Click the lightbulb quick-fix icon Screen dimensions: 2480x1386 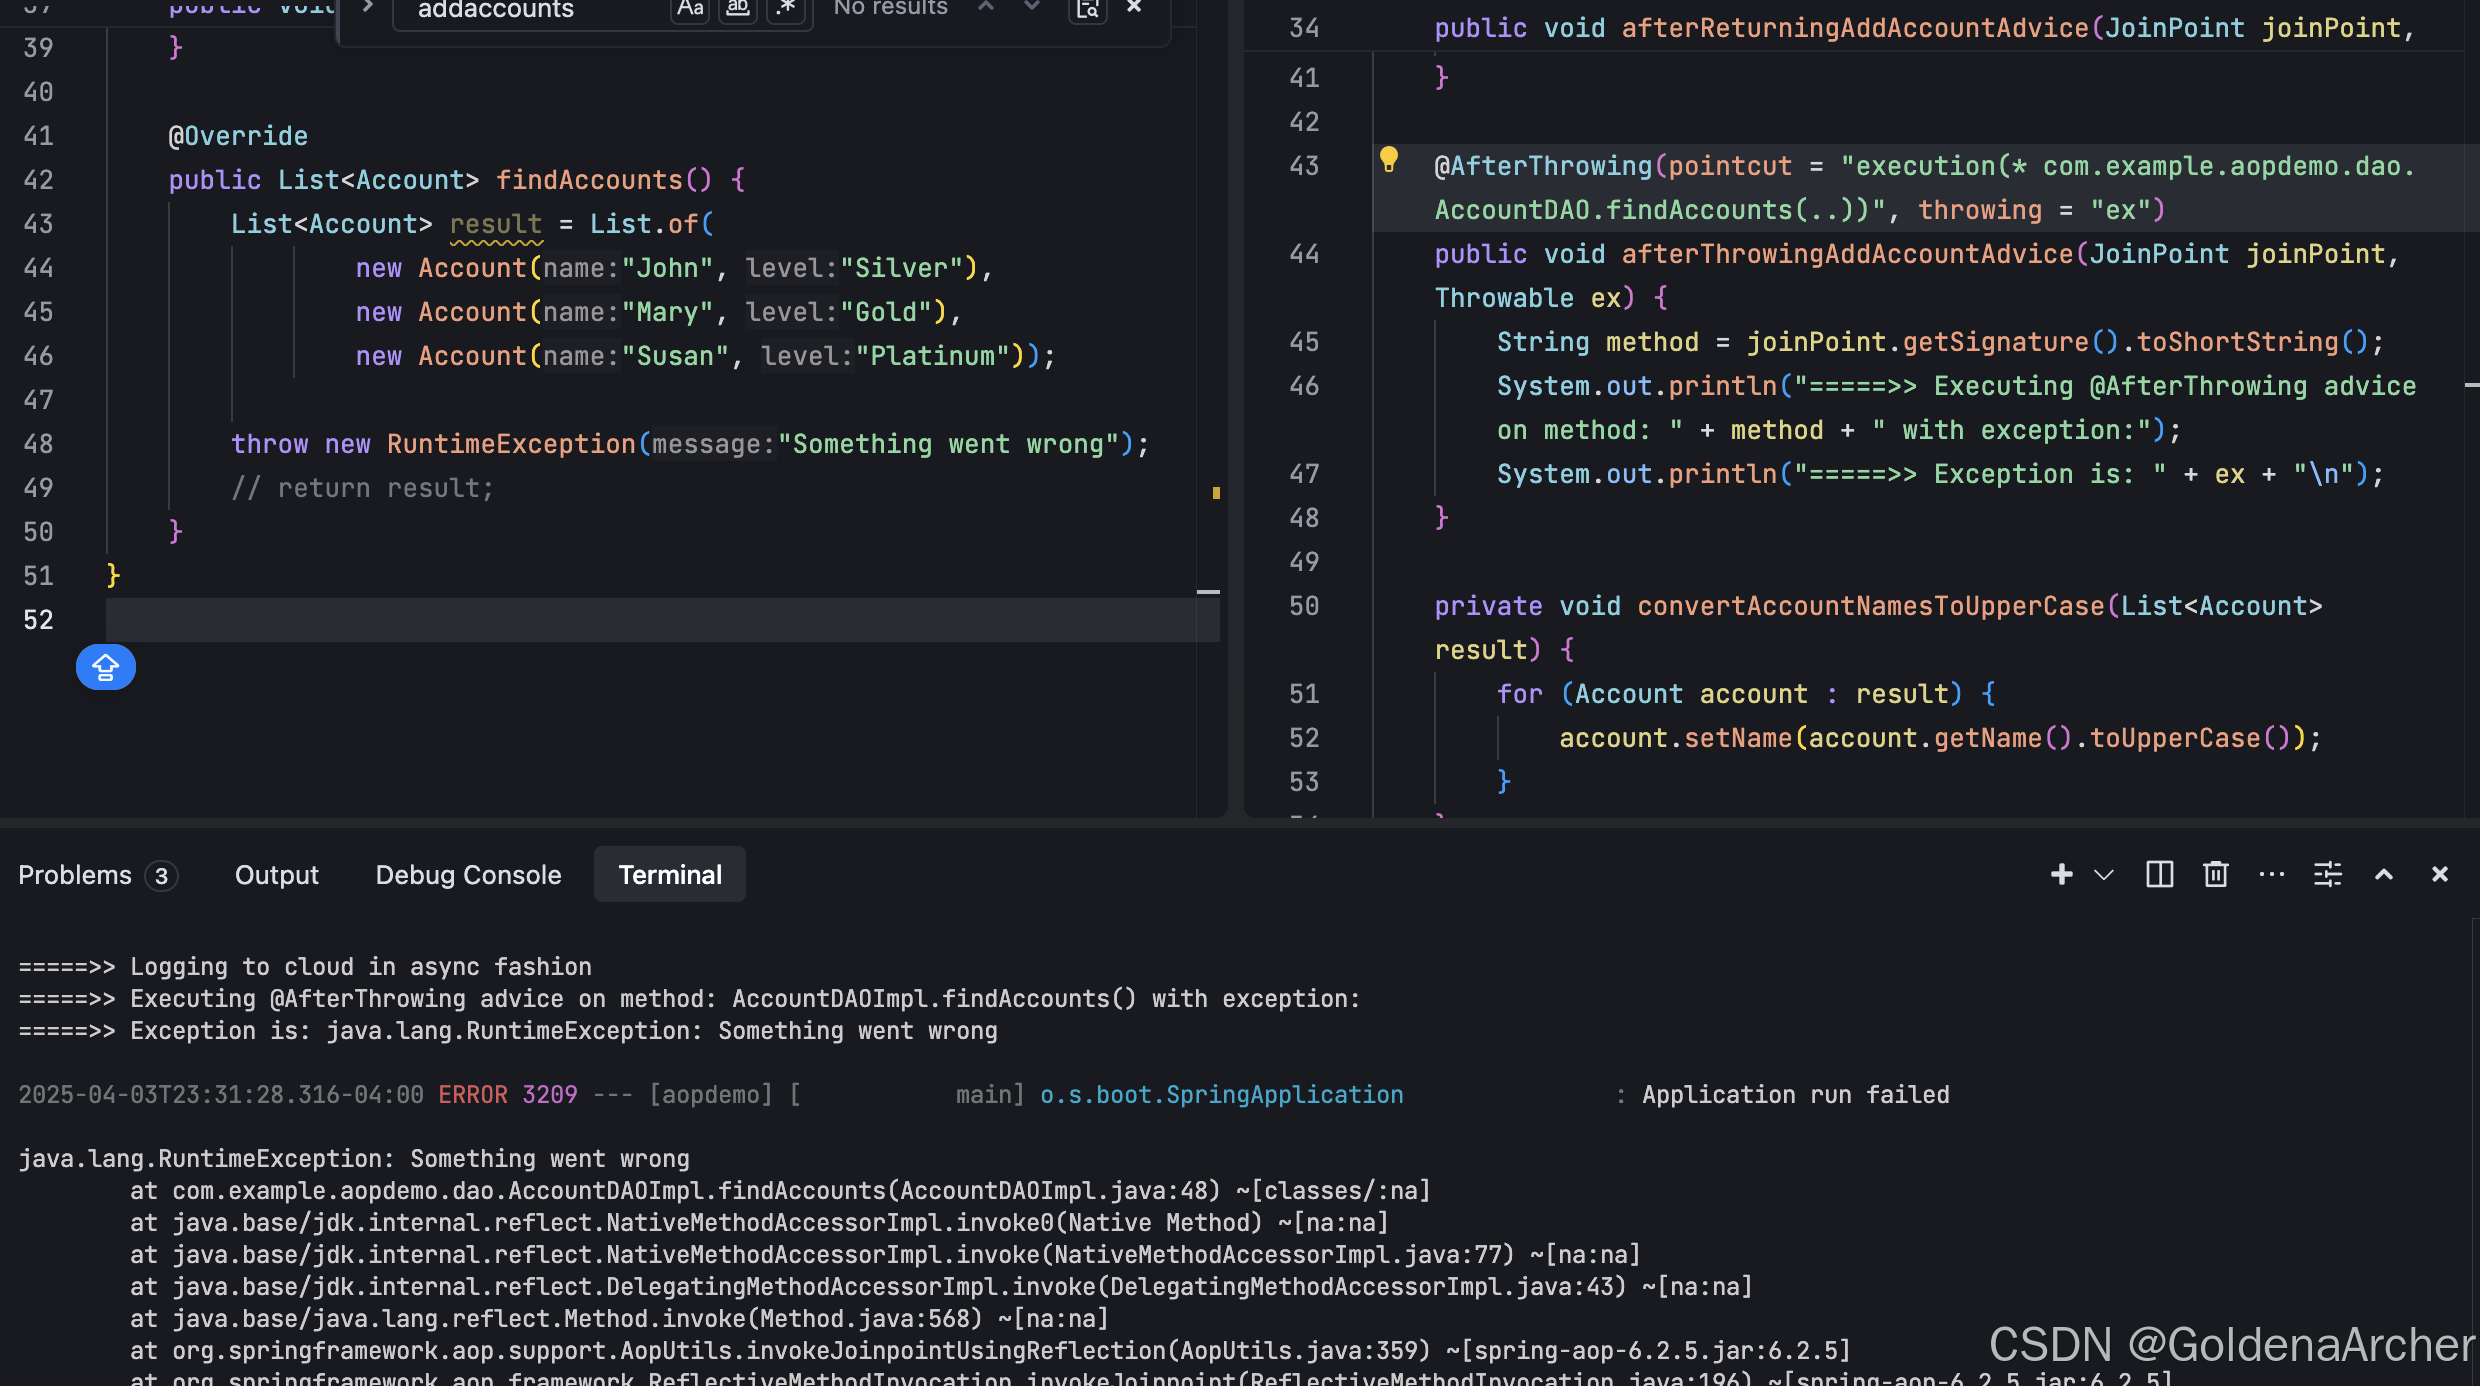click(x=1388, y=159)
